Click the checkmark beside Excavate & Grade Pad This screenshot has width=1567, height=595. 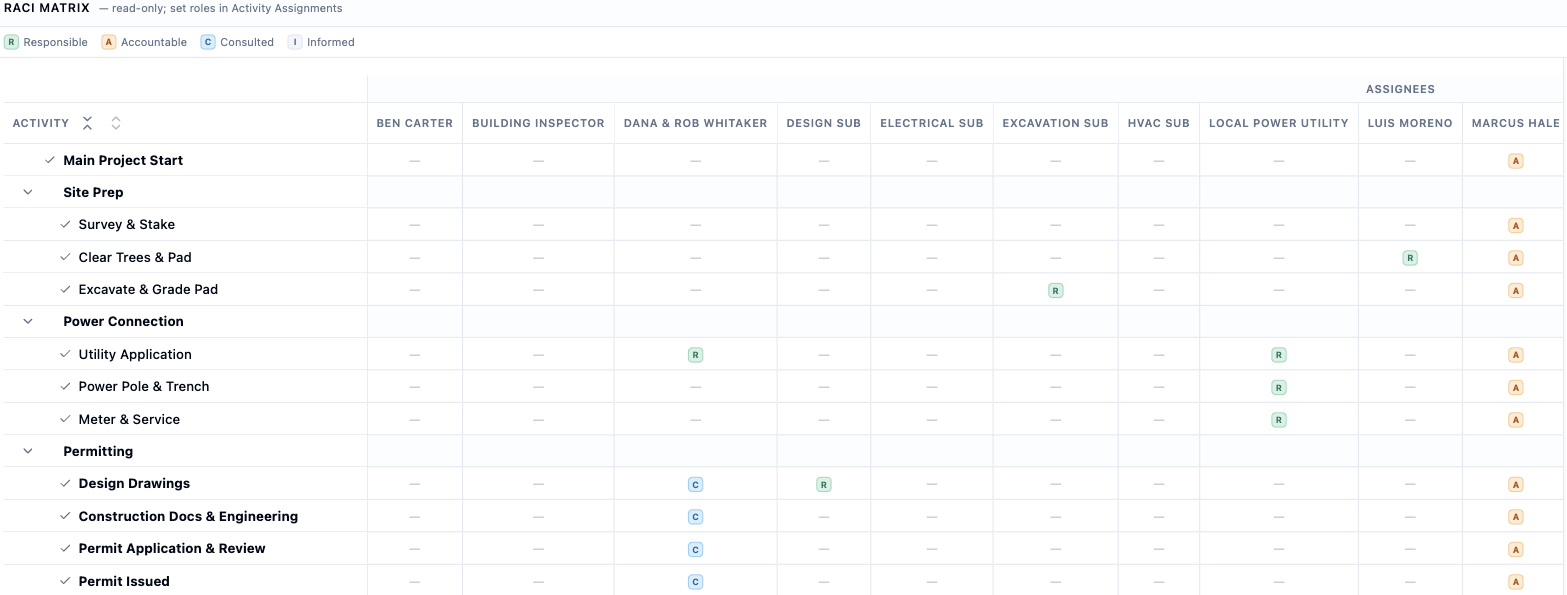click(65, 289)
